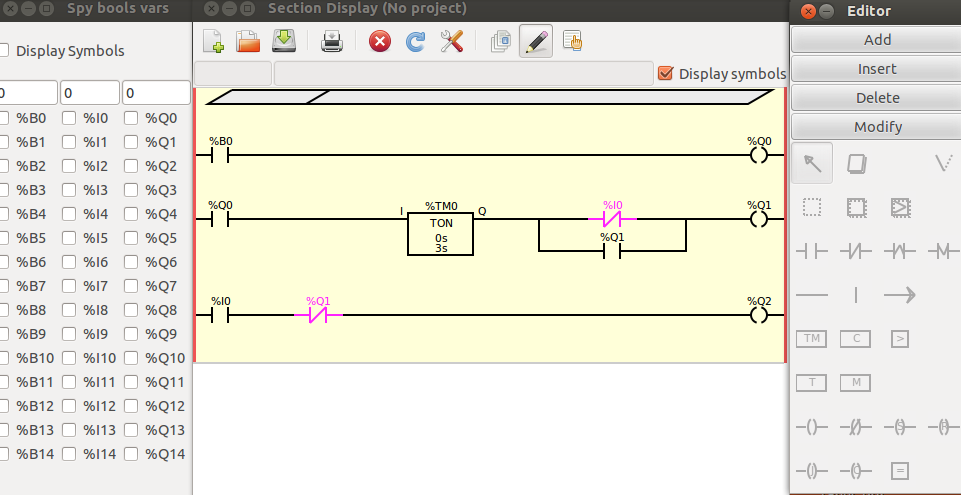Uncheck Display symbols in Section Display
961x495 pixels.
pyautogui.click(x=665, y=74)
